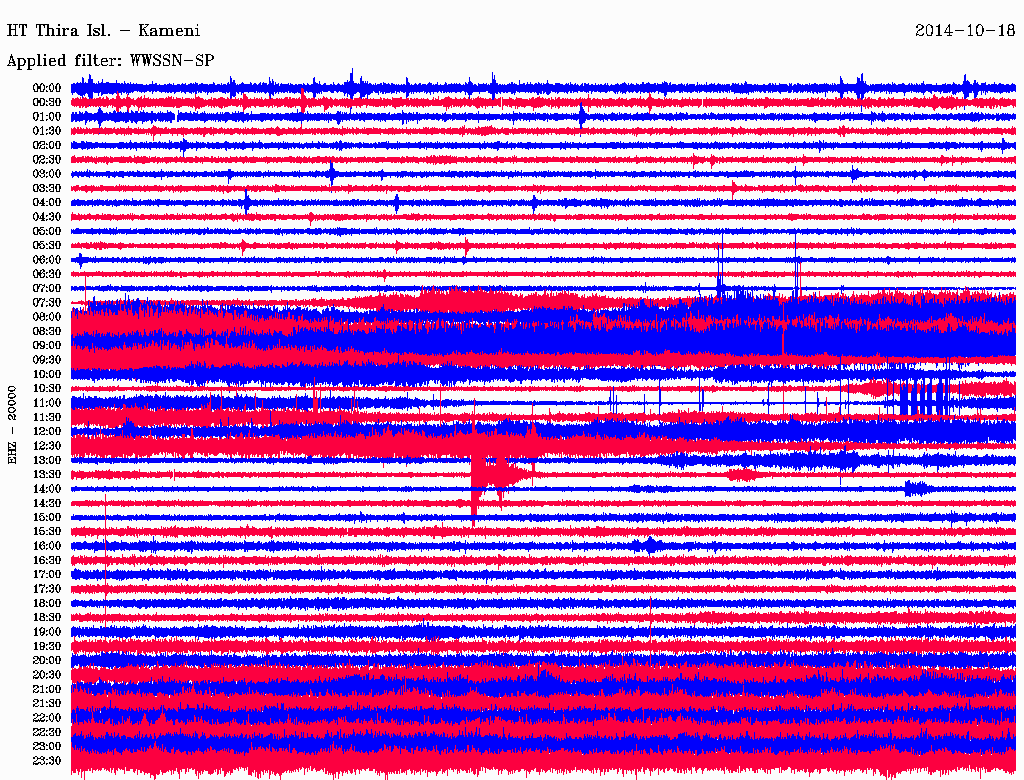Select the 21:30 time label

(47, 704)
